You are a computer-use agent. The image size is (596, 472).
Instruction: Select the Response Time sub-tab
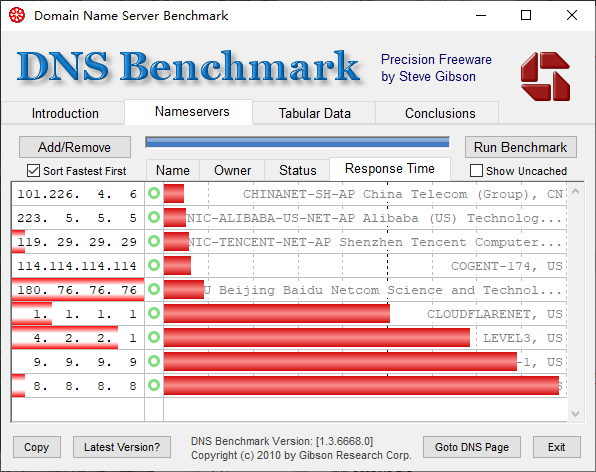coord(390,169)
